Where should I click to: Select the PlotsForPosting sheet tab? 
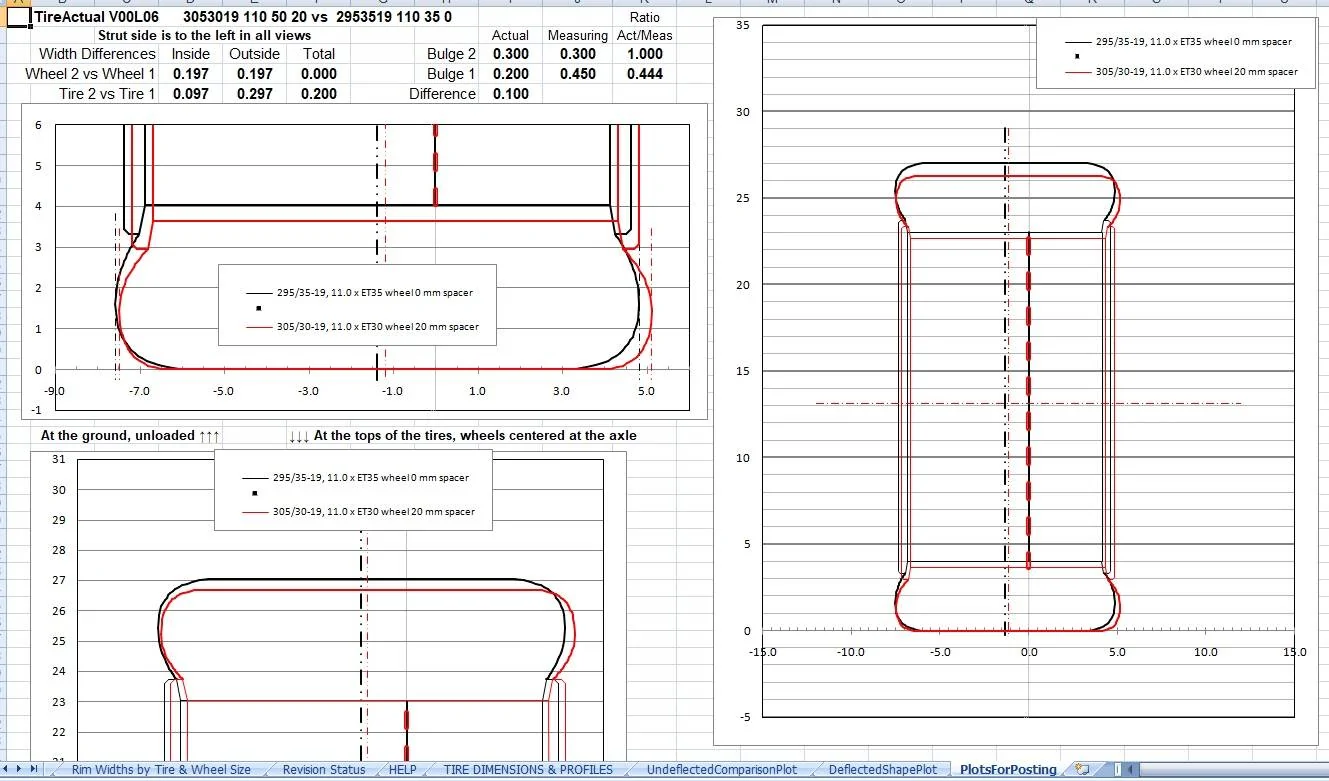coord(1008,770)
